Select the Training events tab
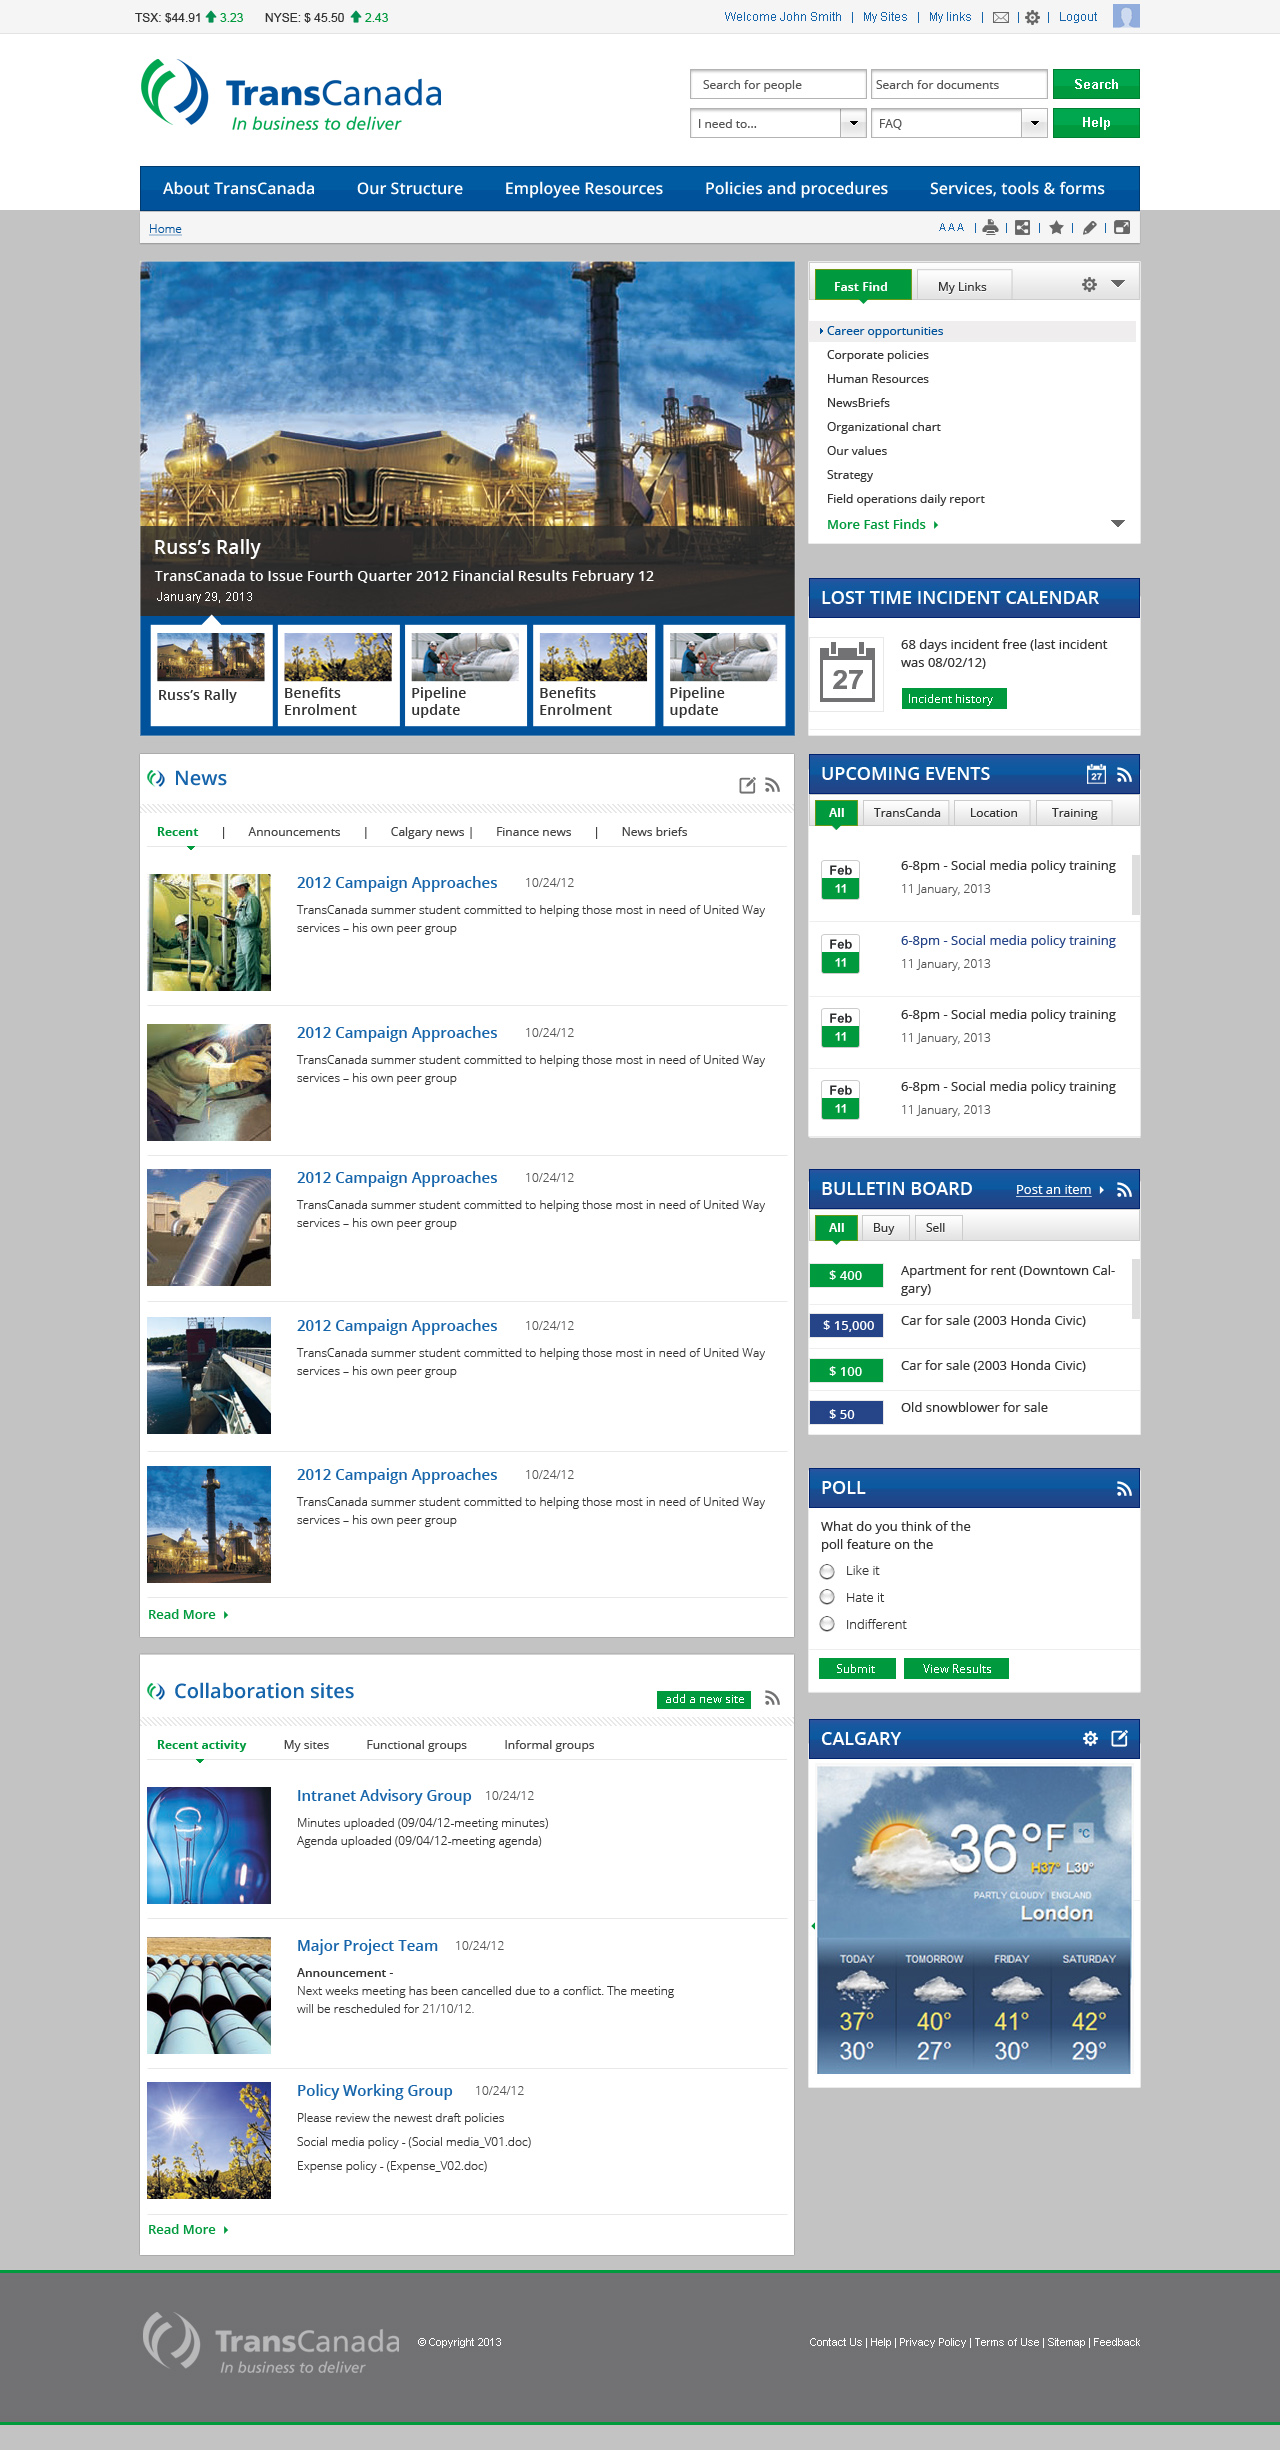Viewport: 1280px width, 2450px height. (1075, 813)
